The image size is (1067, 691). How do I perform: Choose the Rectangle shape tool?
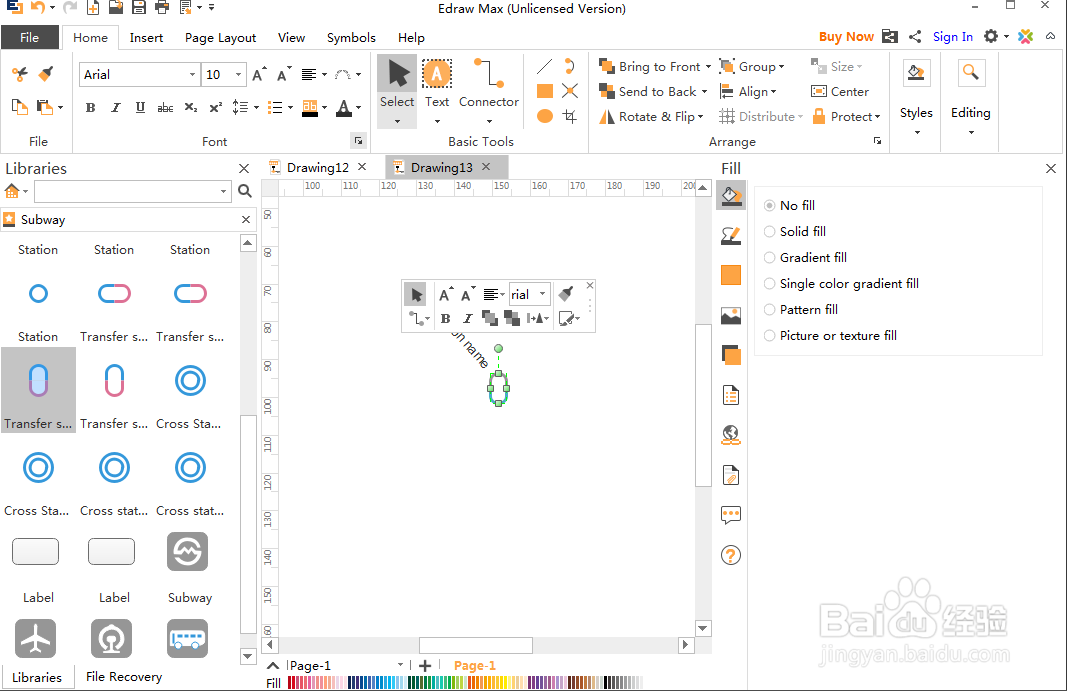pyautogui.click(x=544, y=91)
